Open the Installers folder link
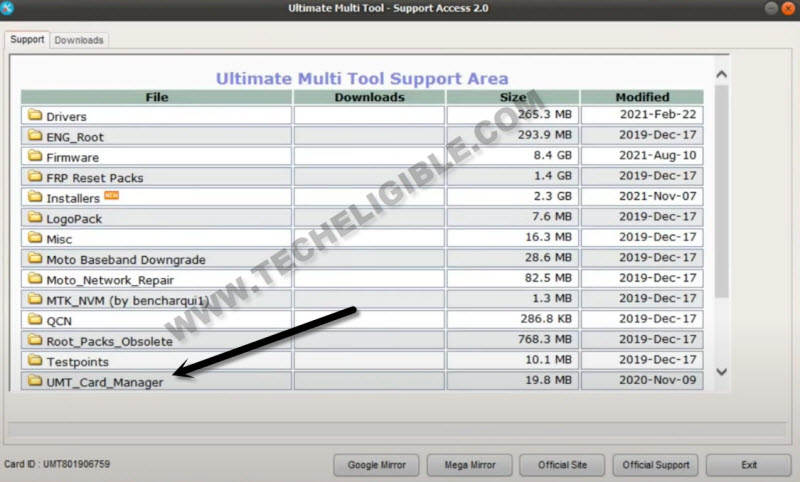This screenshot has width=800, height=482. tap(73, 198)
